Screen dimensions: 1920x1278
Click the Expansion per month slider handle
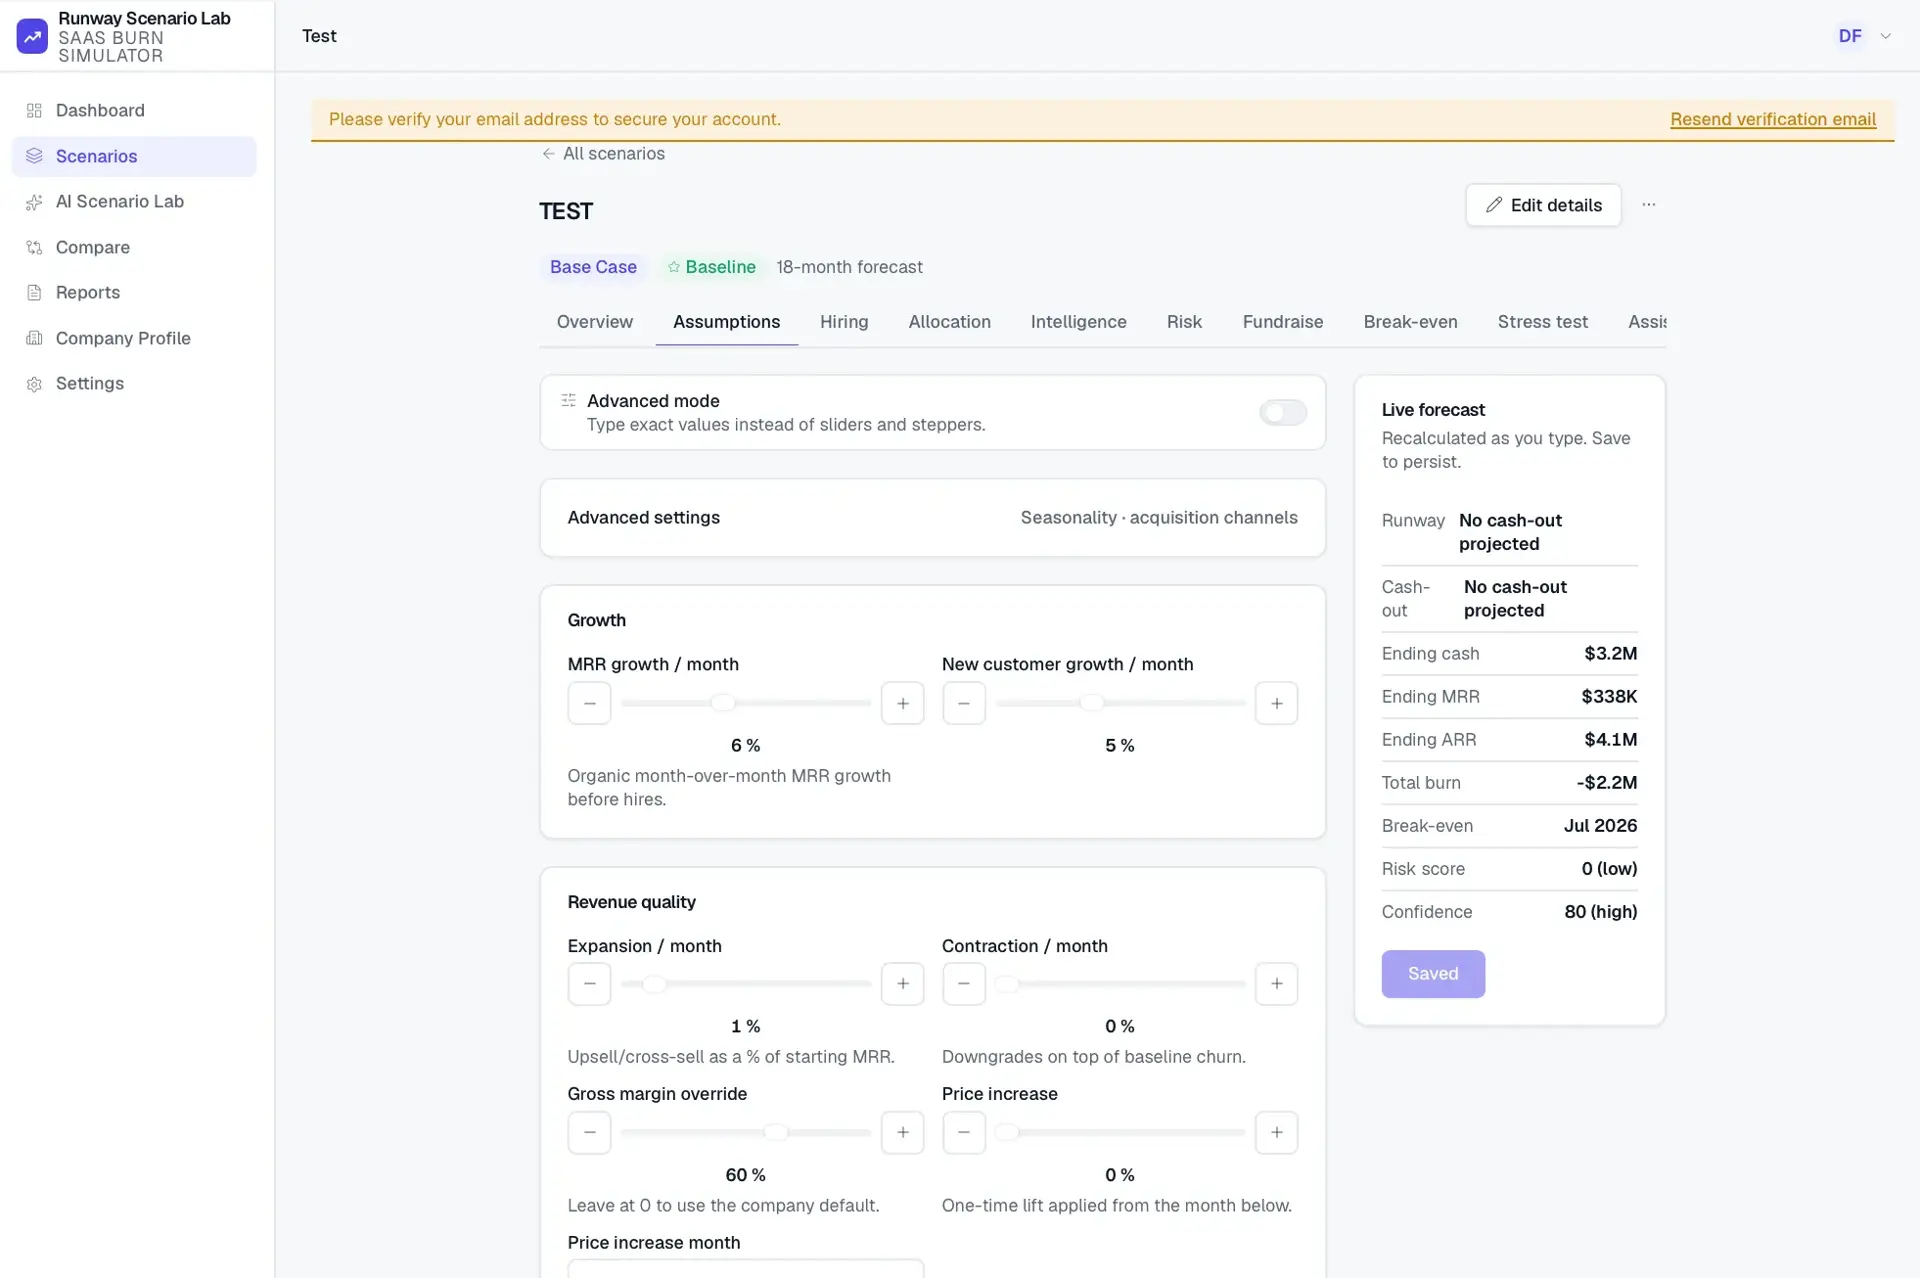point(654,984)
